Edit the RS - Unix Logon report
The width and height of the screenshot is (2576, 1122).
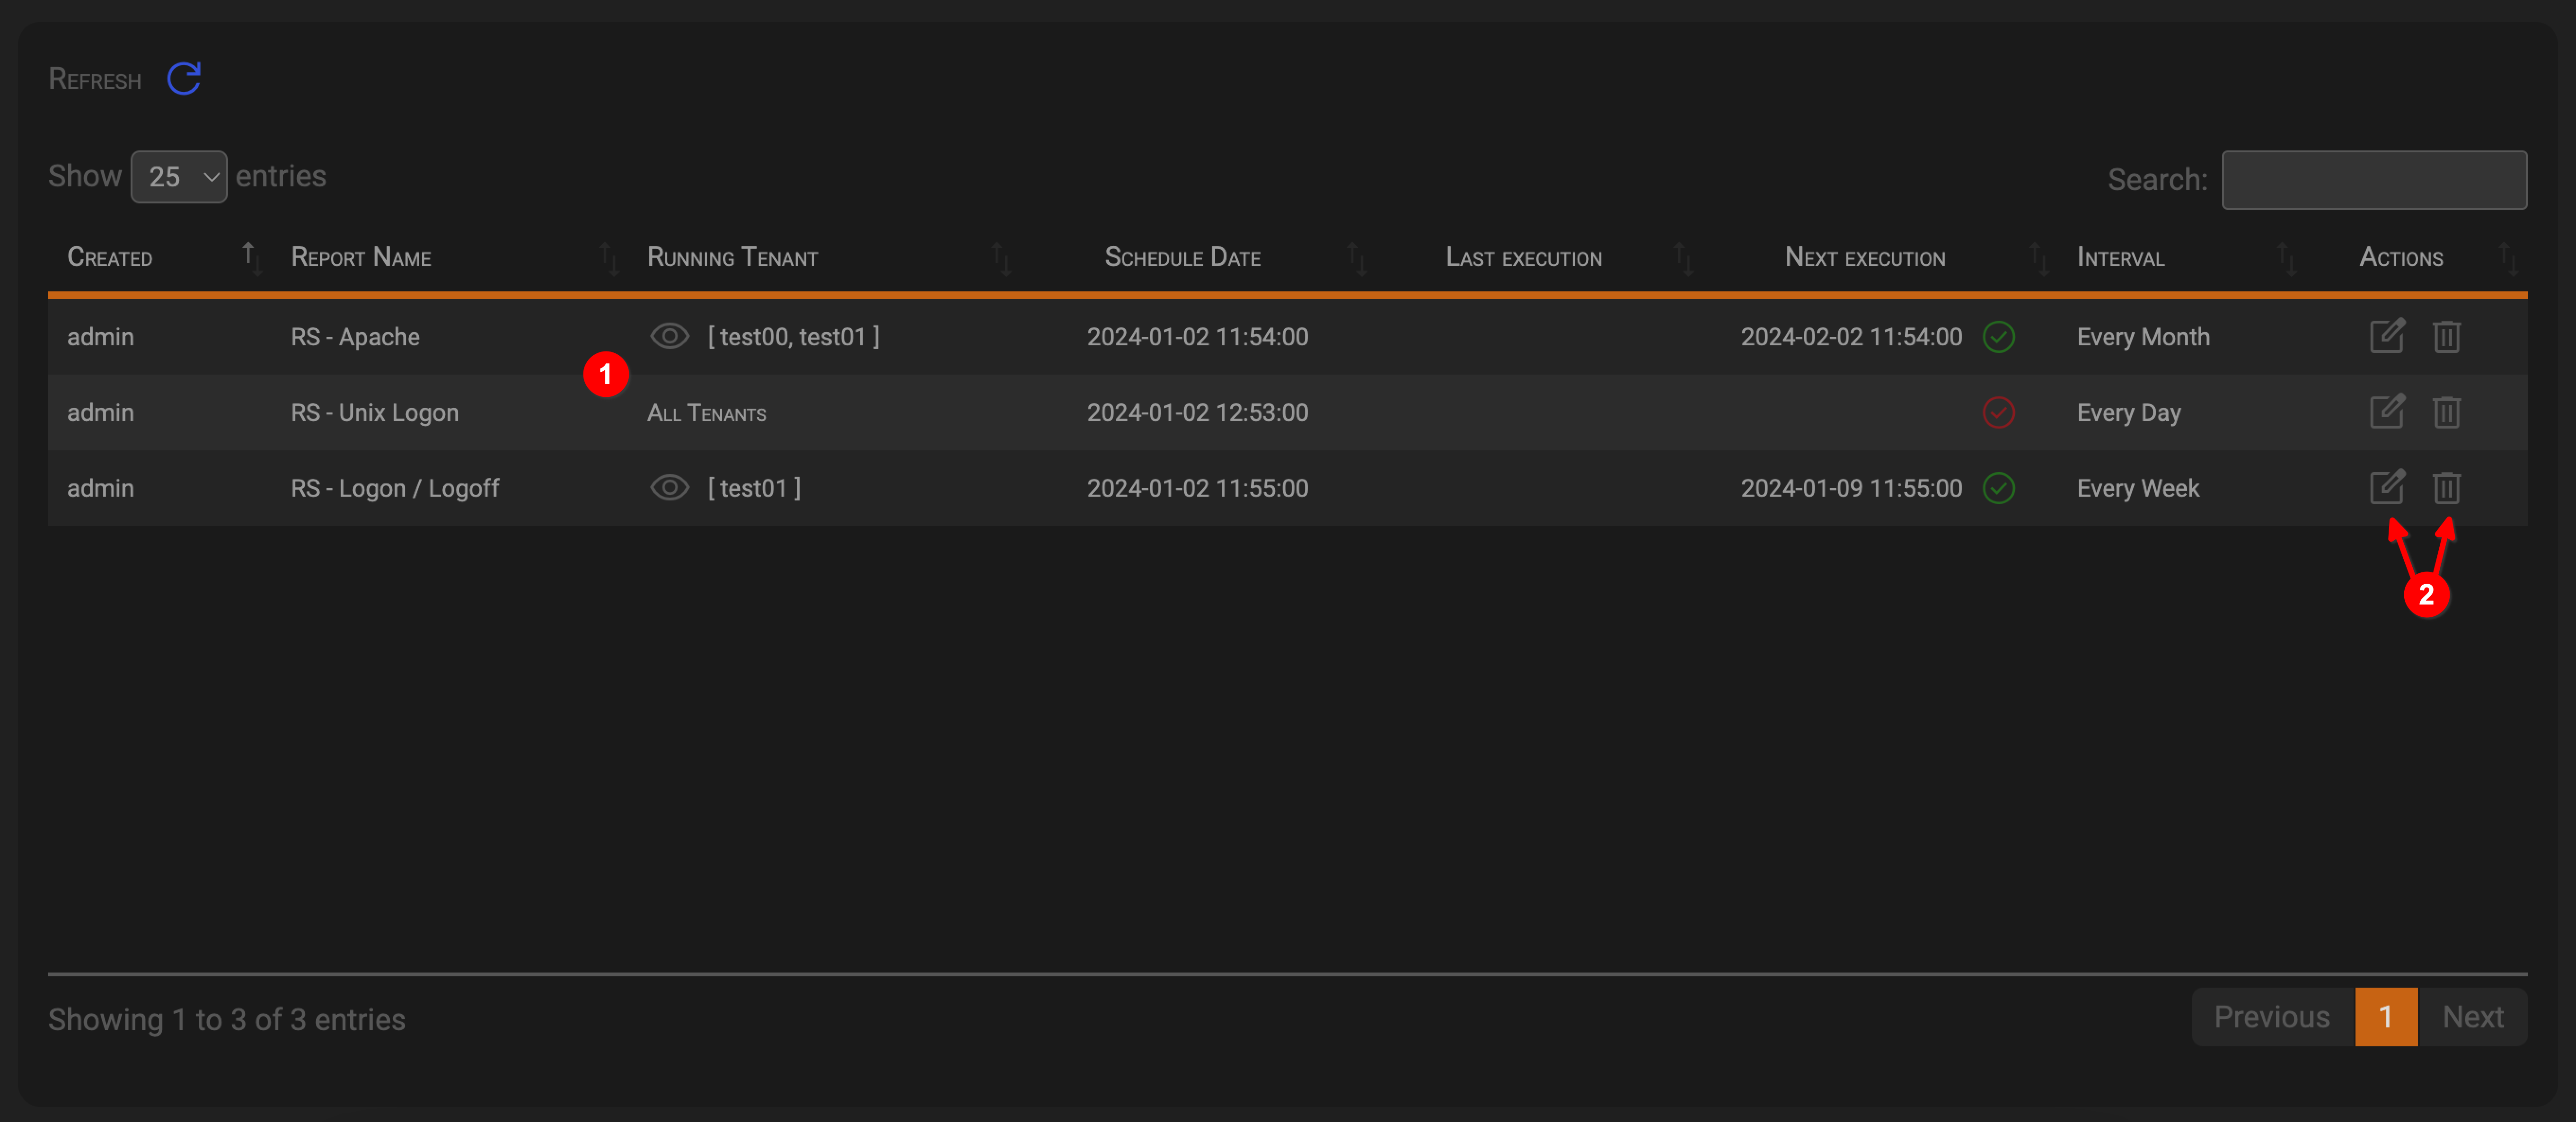(2387, 411)
